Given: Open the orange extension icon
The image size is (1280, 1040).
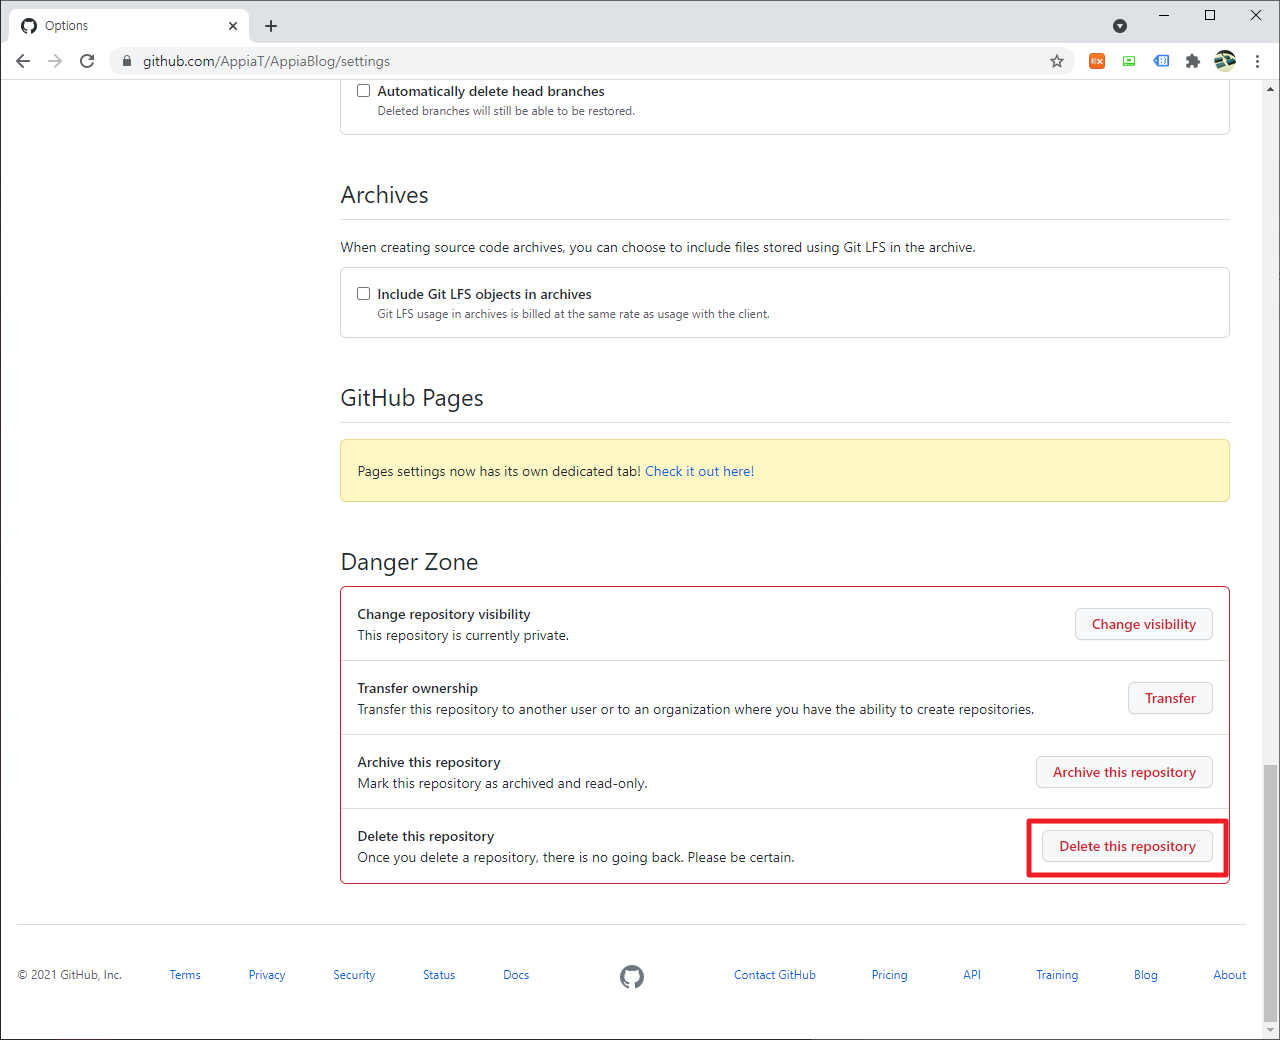Looking at the screenshot, I should point(1097,61).
